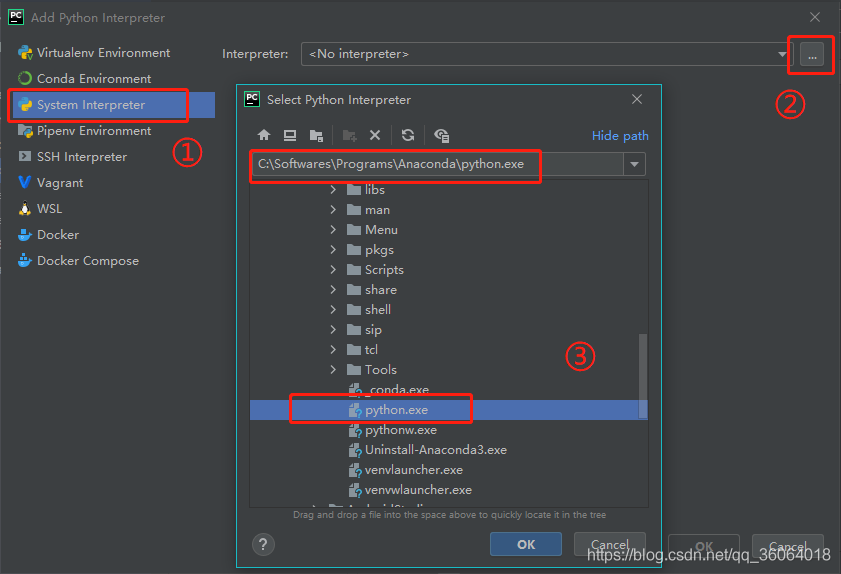Click the New Folder icon
The height and width of the screenshot is (574, 841).
[x=349, y=135]
